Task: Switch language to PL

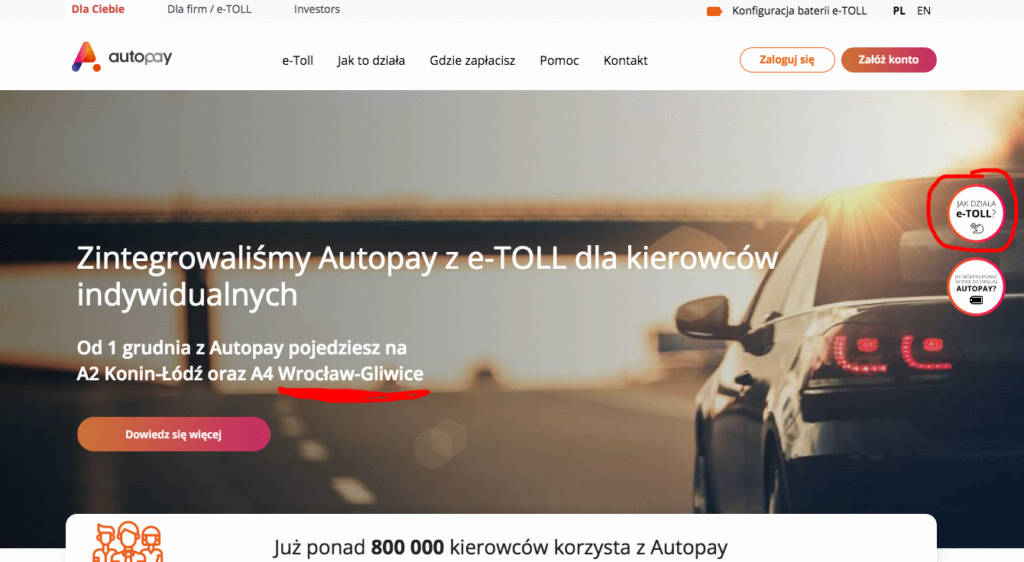Action: click(899, 10)
